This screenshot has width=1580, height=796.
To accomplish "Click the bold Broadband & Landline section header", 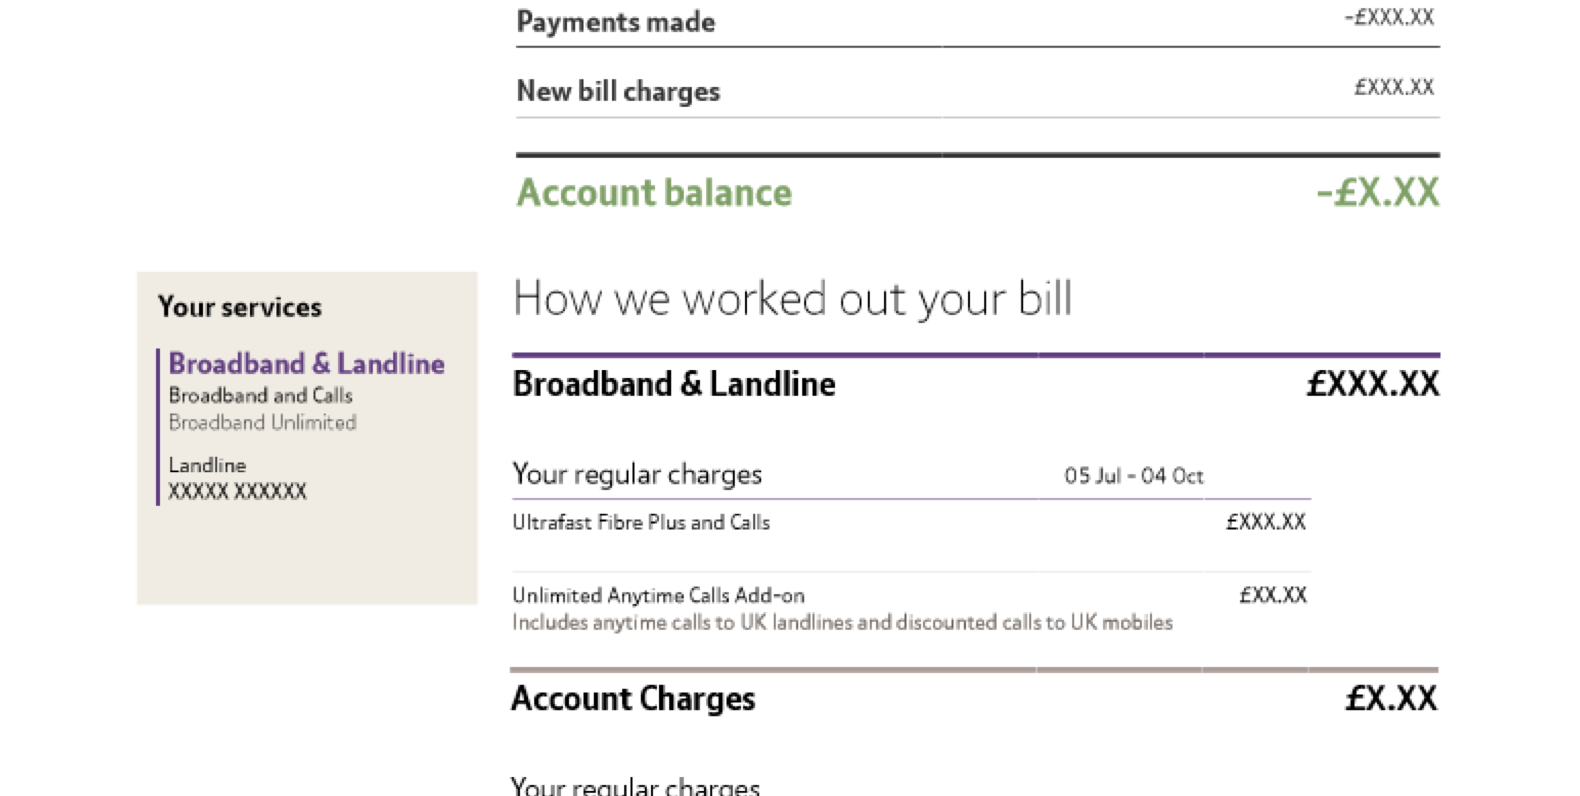I will [673, 384].
